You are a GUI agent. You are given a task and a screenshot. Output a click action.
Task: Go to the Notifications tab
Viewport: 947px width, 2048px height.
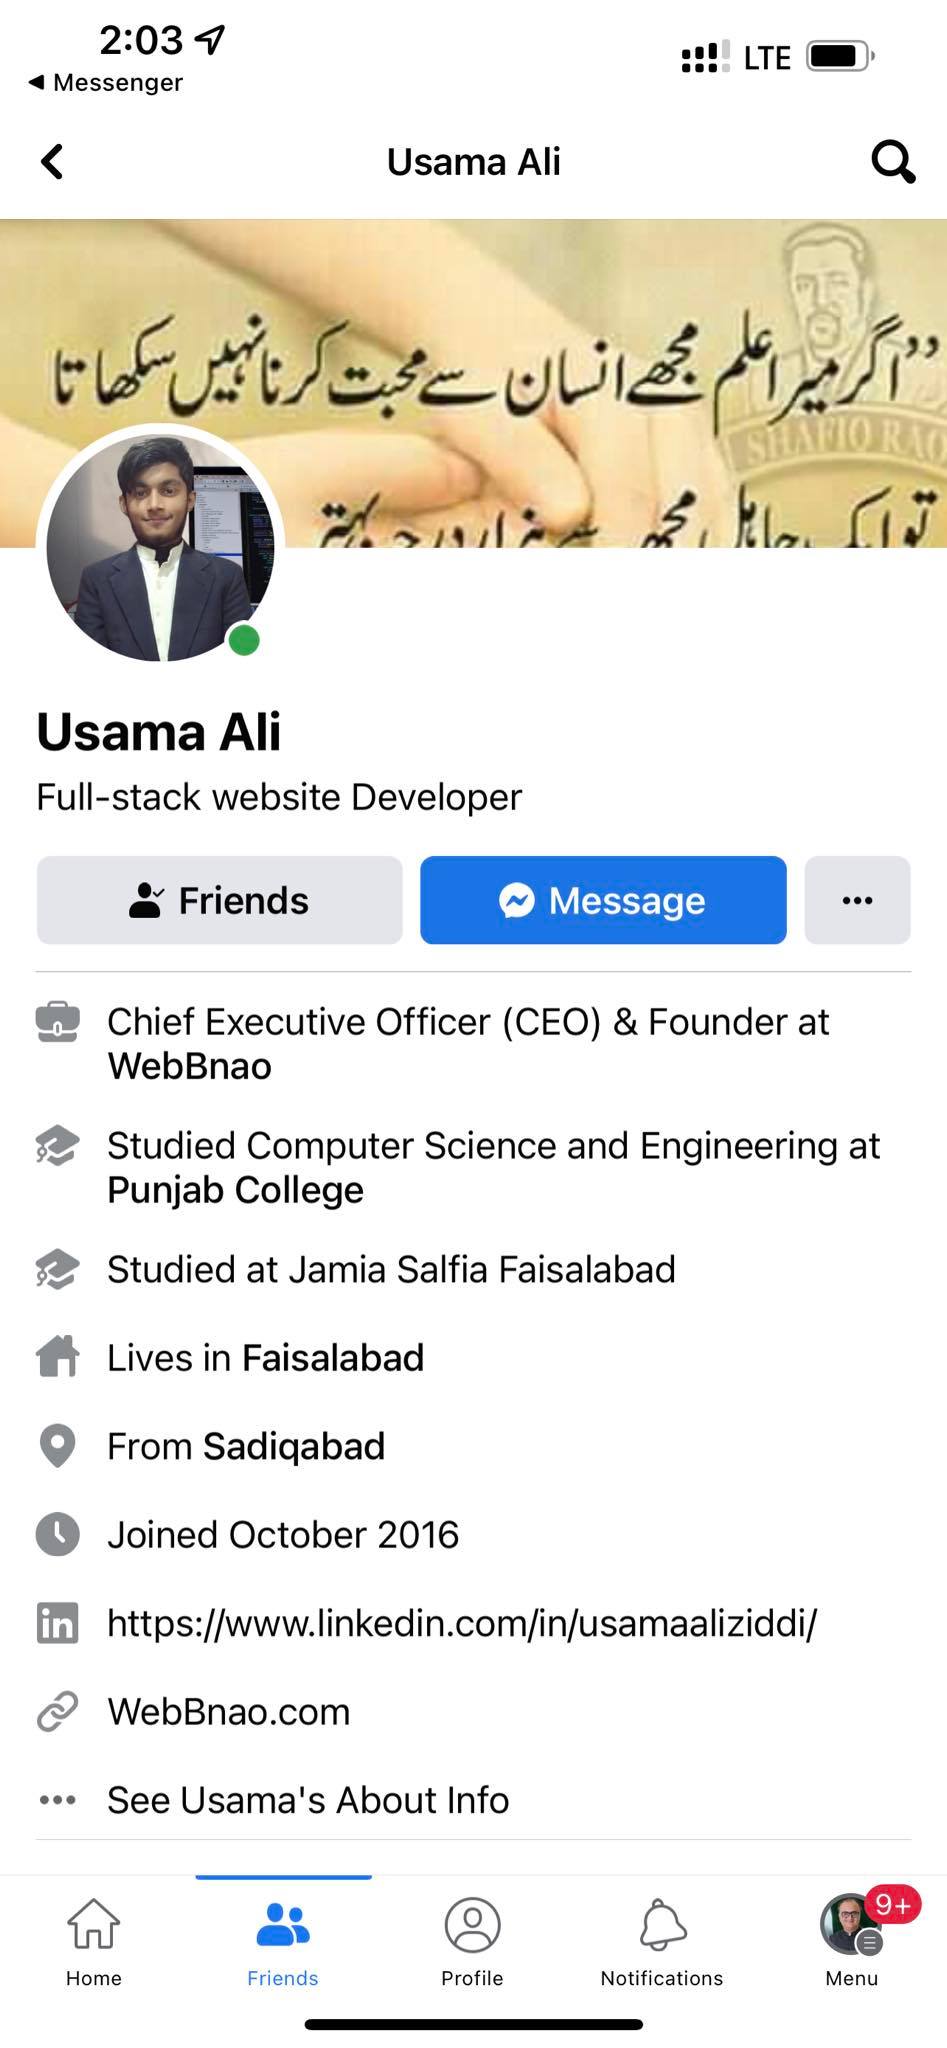[662, 1942]
